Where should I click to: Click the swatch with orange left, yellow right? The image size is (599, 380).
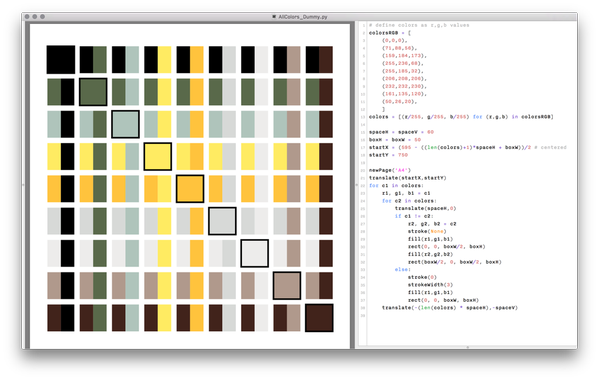158,189
